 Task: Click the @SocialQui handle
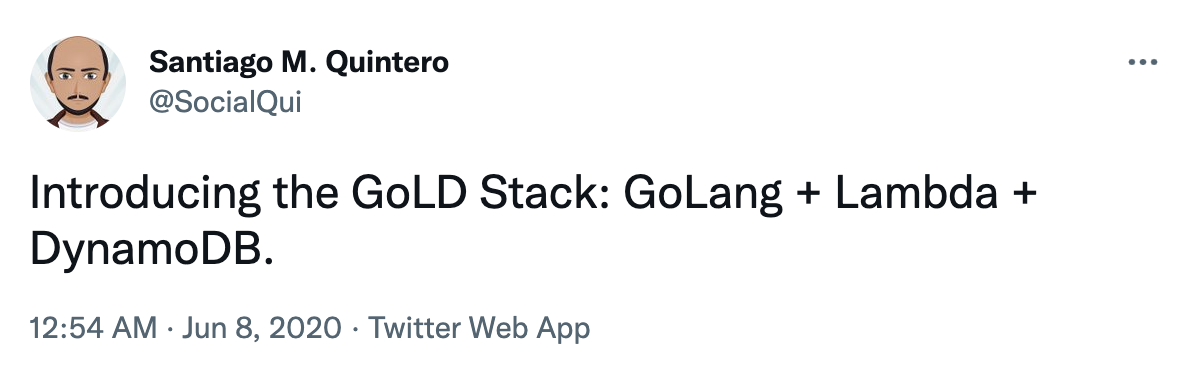[225, 102]
